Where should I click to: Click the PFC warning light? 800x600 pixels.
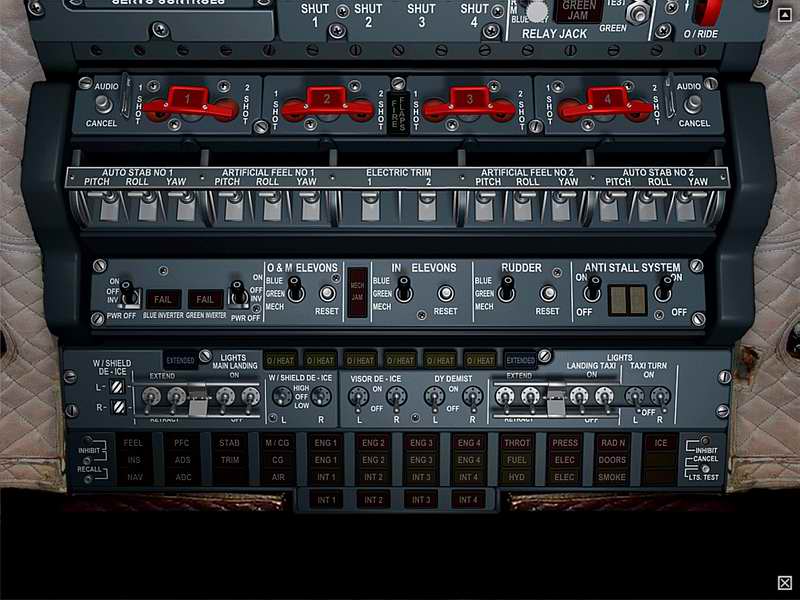pos(182,443)
